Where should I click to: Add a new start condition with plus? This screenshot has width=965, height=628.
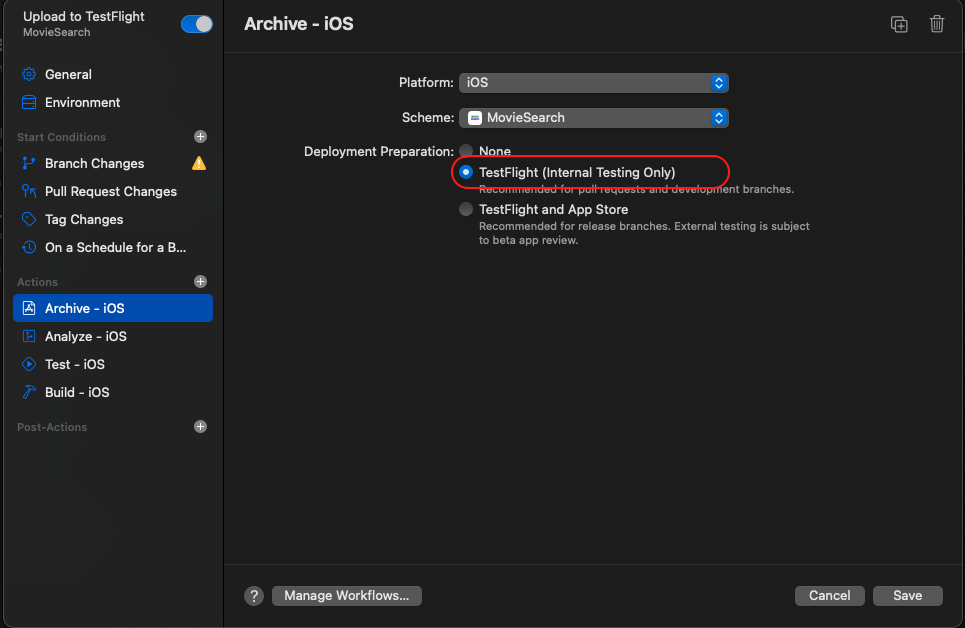point(200,137)
